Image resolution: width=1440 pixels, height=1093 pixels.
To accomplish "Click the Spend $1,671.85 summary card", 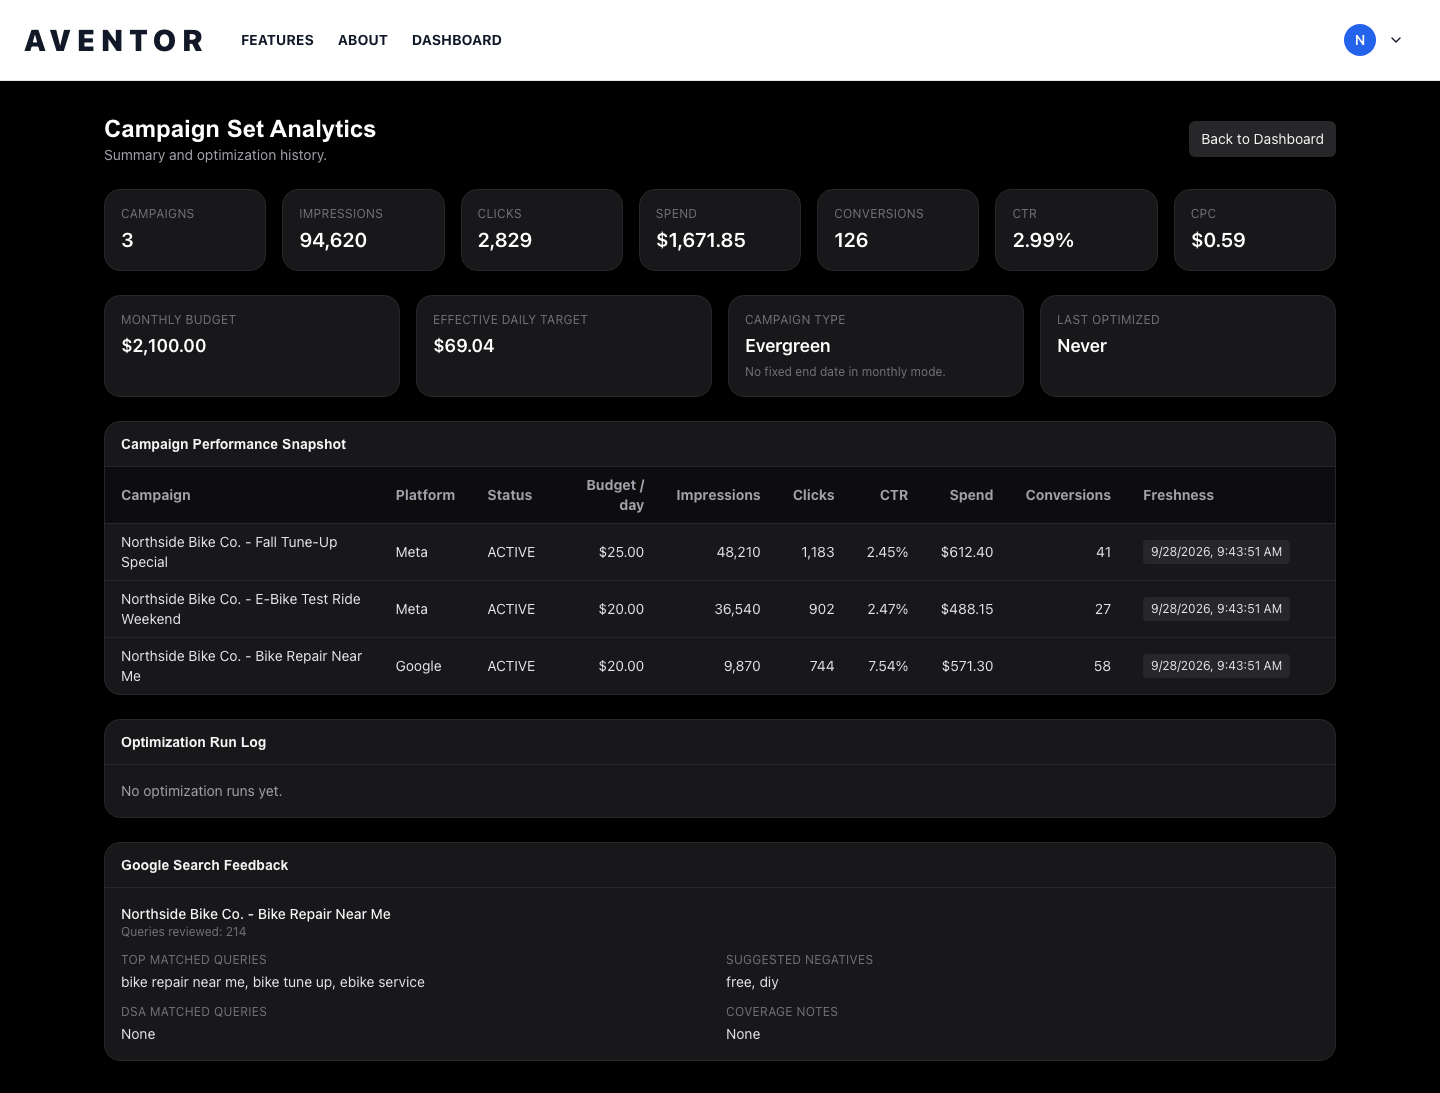I will (720, 230).
